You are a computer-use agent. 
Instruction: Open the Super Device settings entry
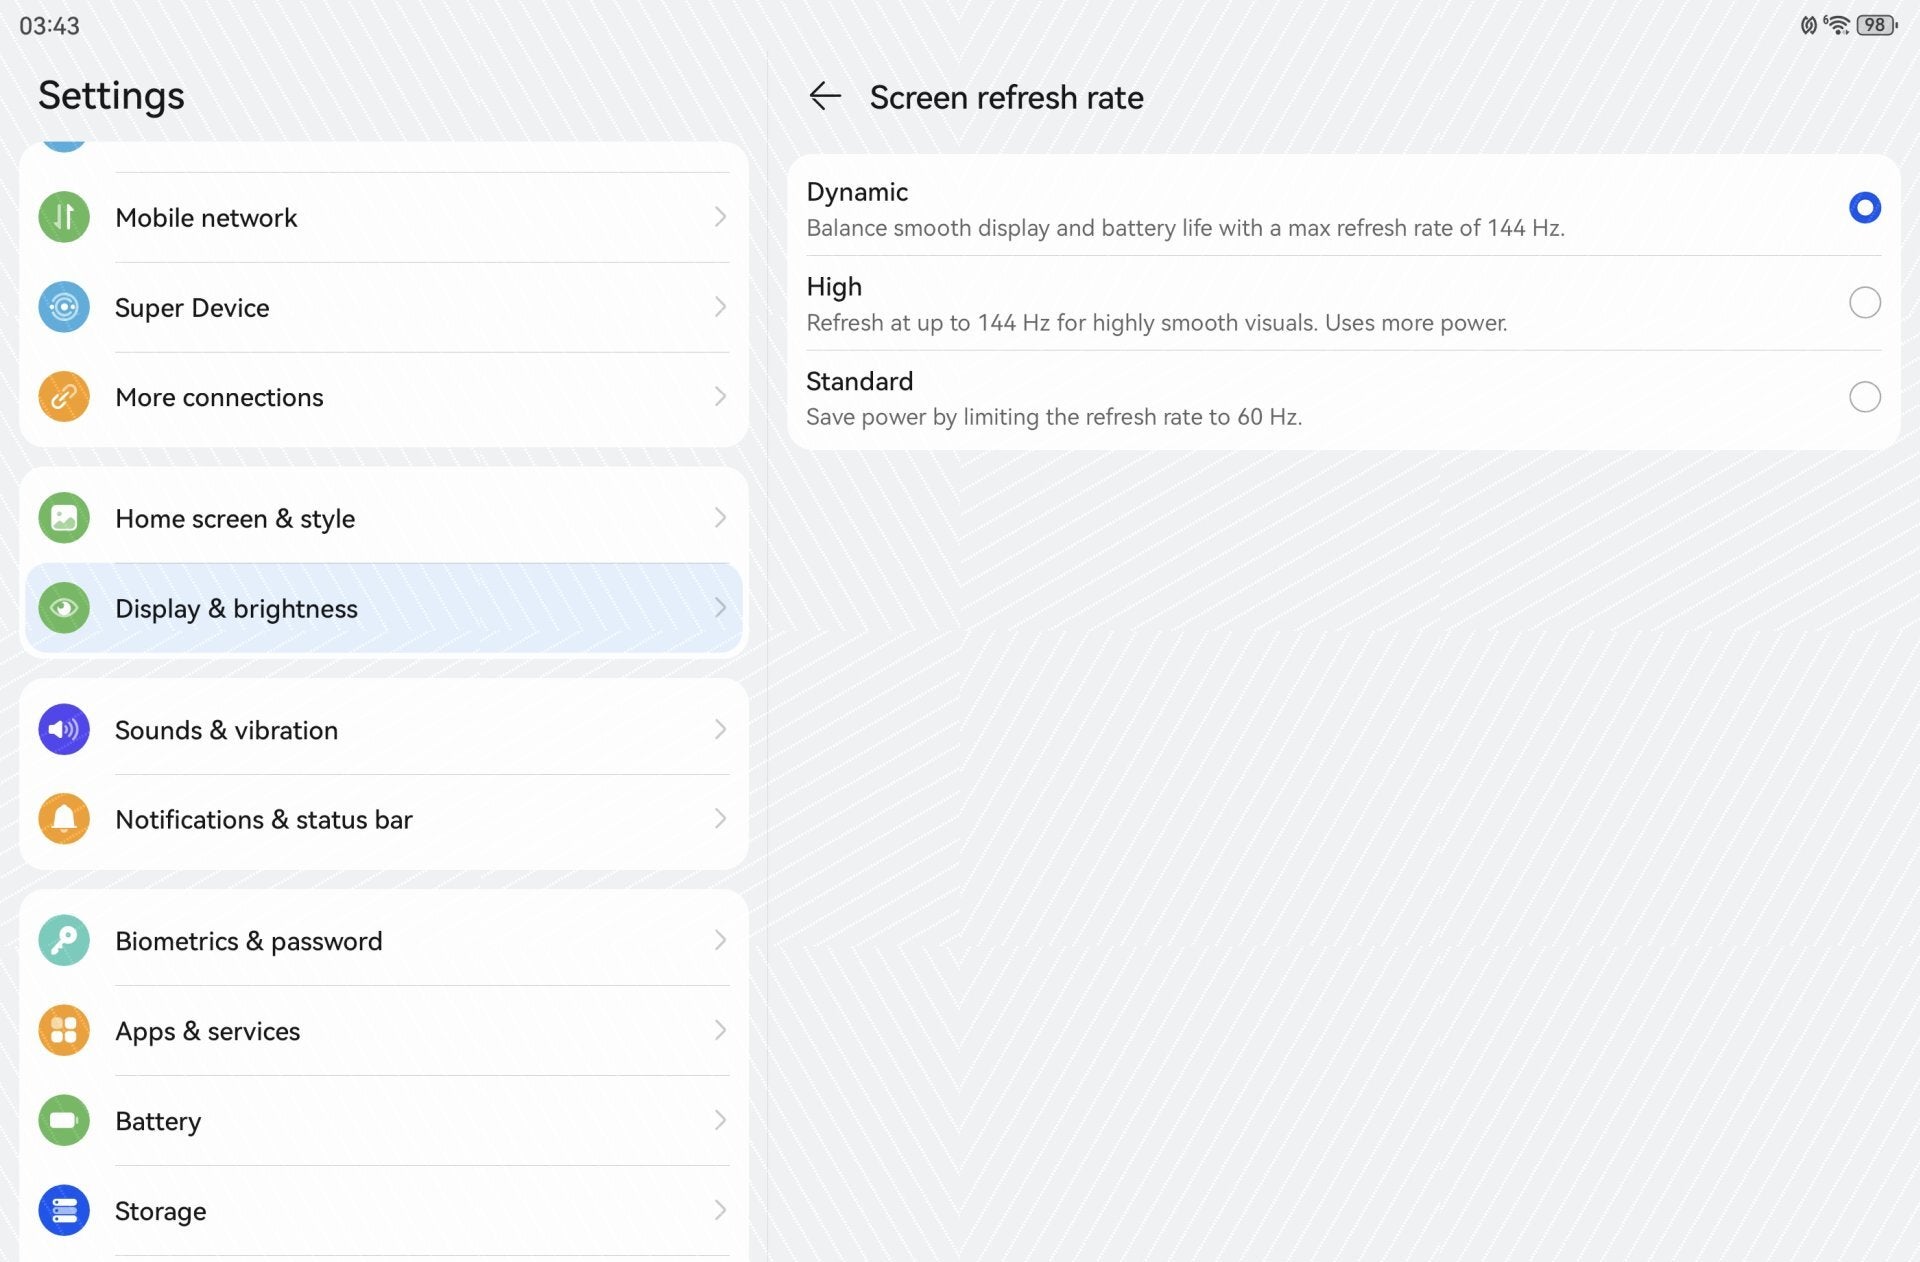click(x=384, y=307)
